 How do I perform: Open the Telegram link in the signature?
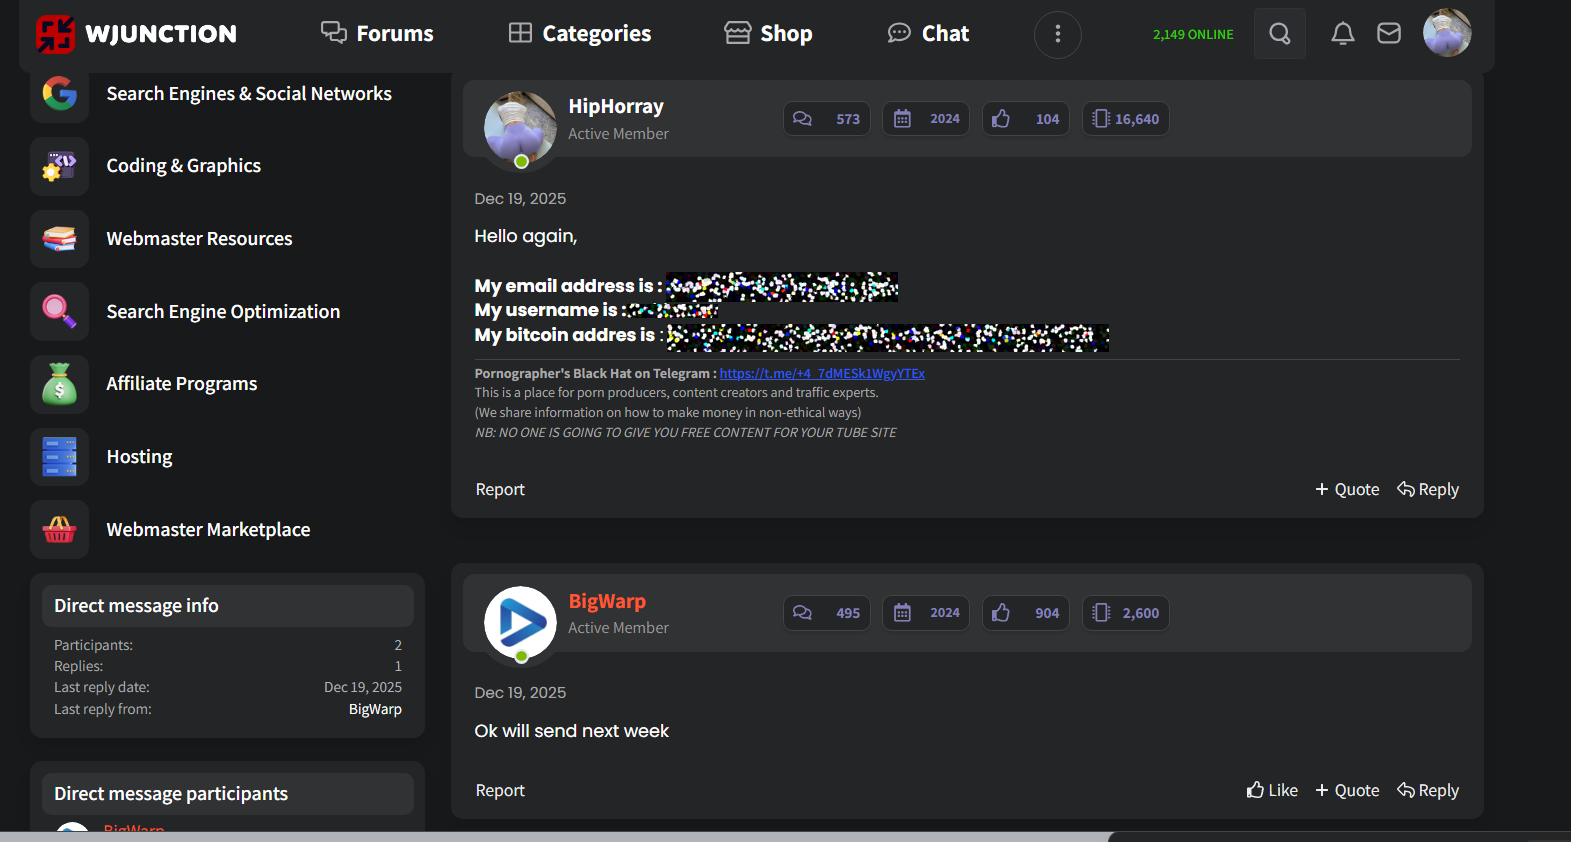[821, 374]
